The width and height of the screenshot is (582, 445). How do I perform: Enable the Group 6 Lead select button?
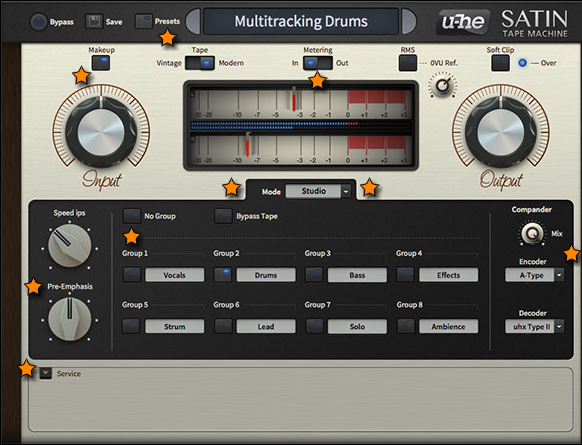coord(223,326)
